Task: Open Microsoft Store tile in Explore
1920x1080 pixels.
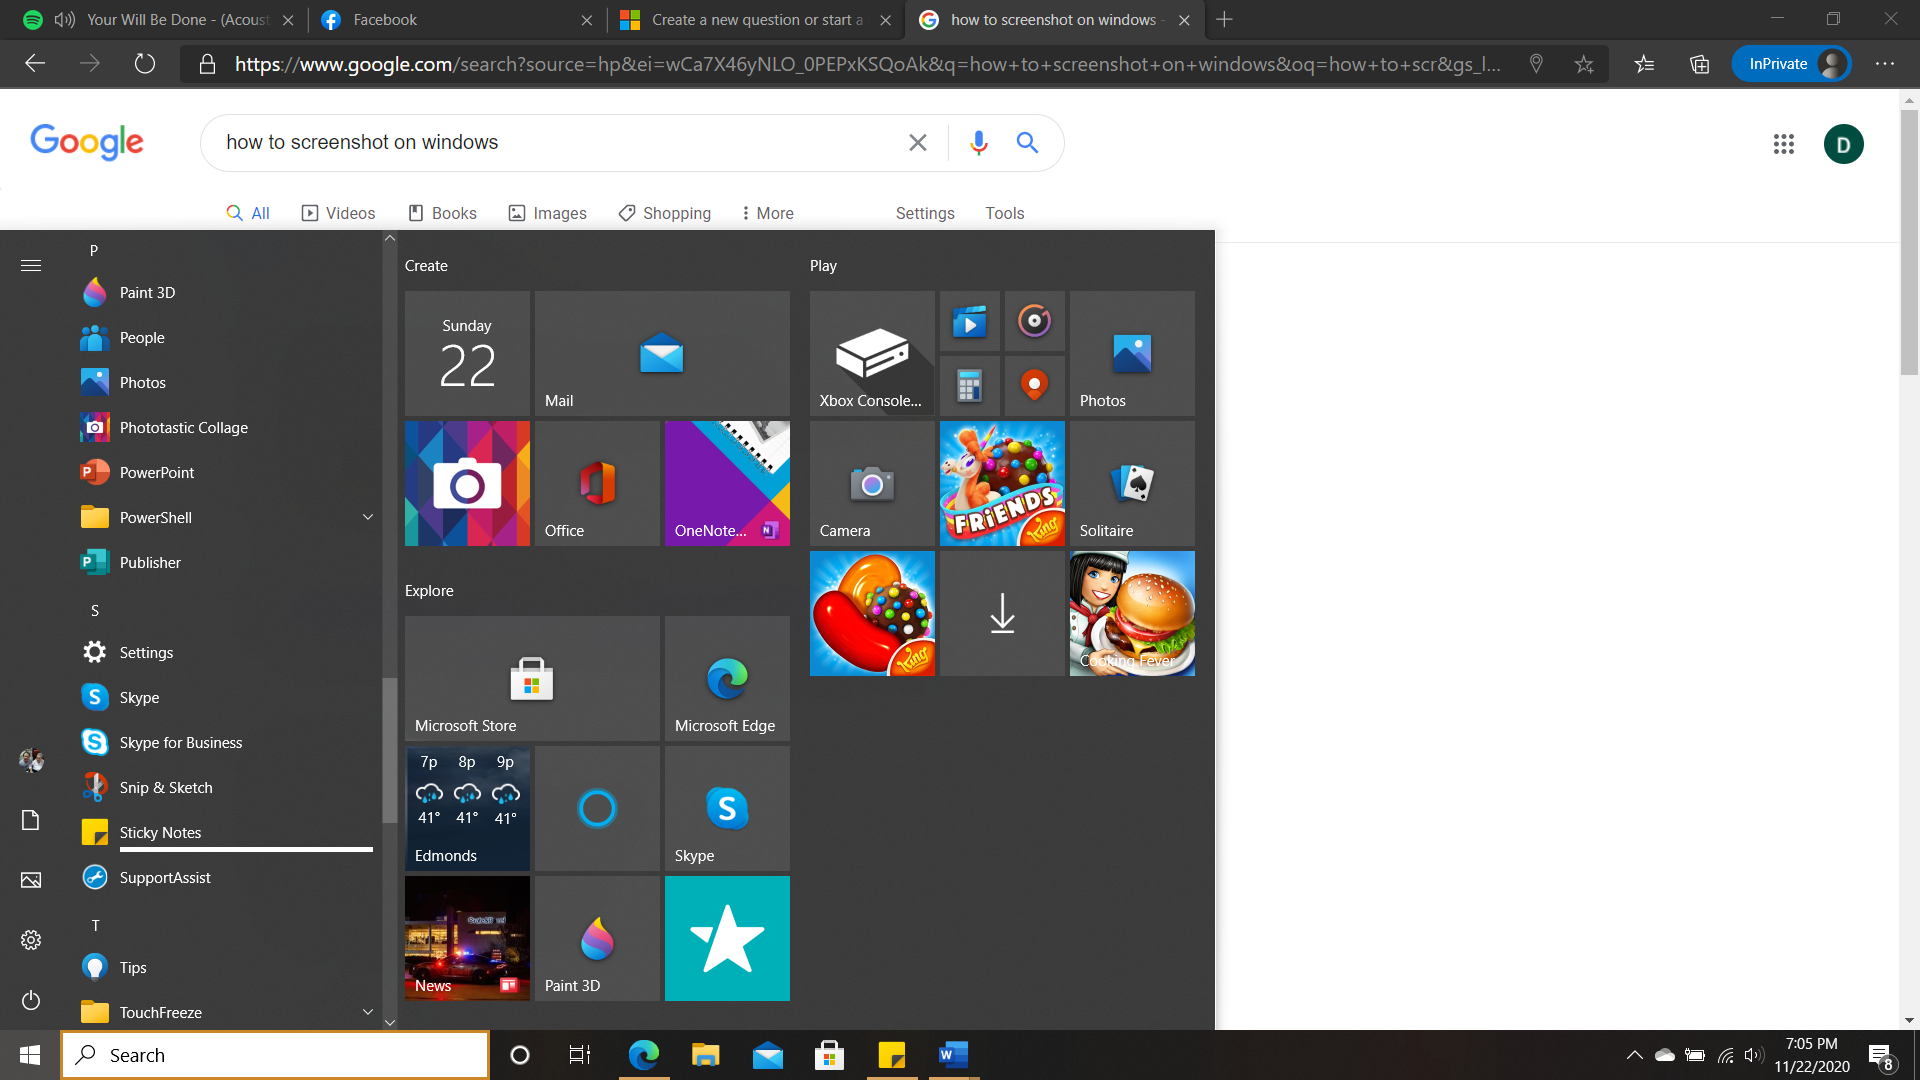Action: (x=532, y=678)
